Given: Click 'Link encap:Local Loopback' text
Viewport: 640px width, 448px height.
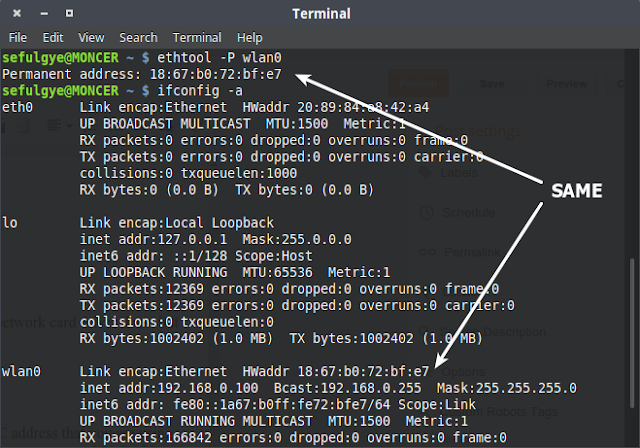Looking at the screenshot, I should [177, 223].
